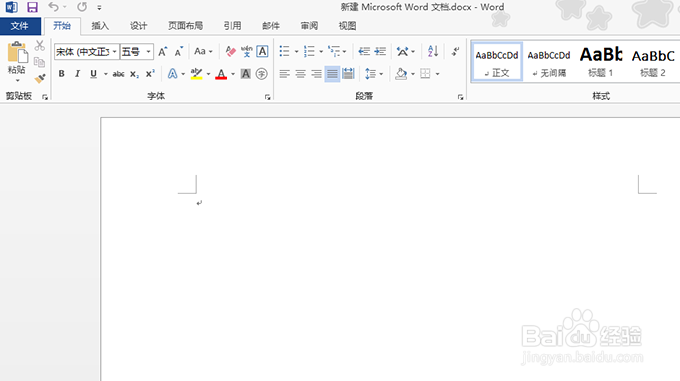This screenshot has height=381, width=680.
Task: Click the Cut scissors icon
Action: click(40, 45)
